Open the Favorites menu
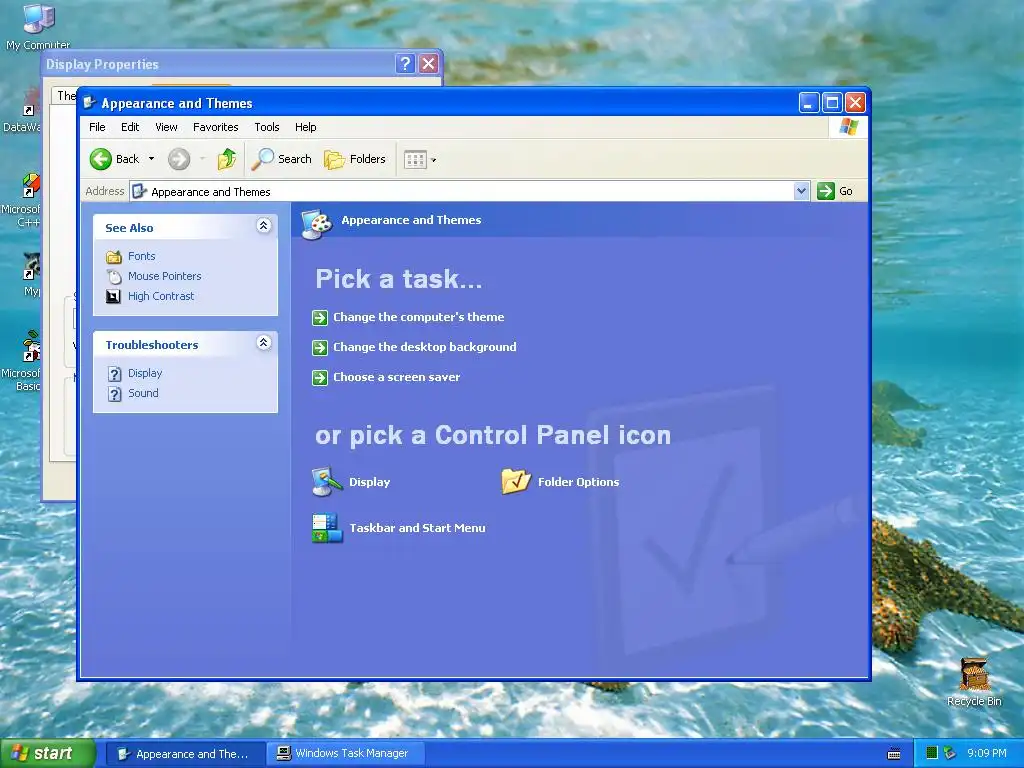1024x768 pixels. 216,127
